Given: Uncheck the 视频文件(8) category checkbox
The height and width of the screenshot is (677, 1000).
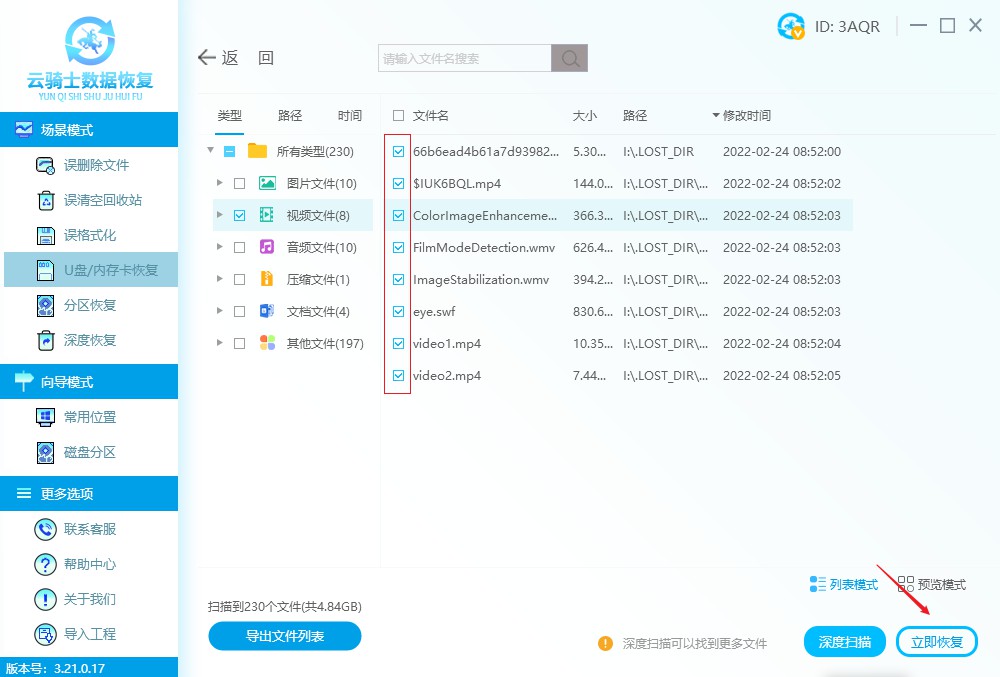Looking at the screenshot, I should point(240,215).
